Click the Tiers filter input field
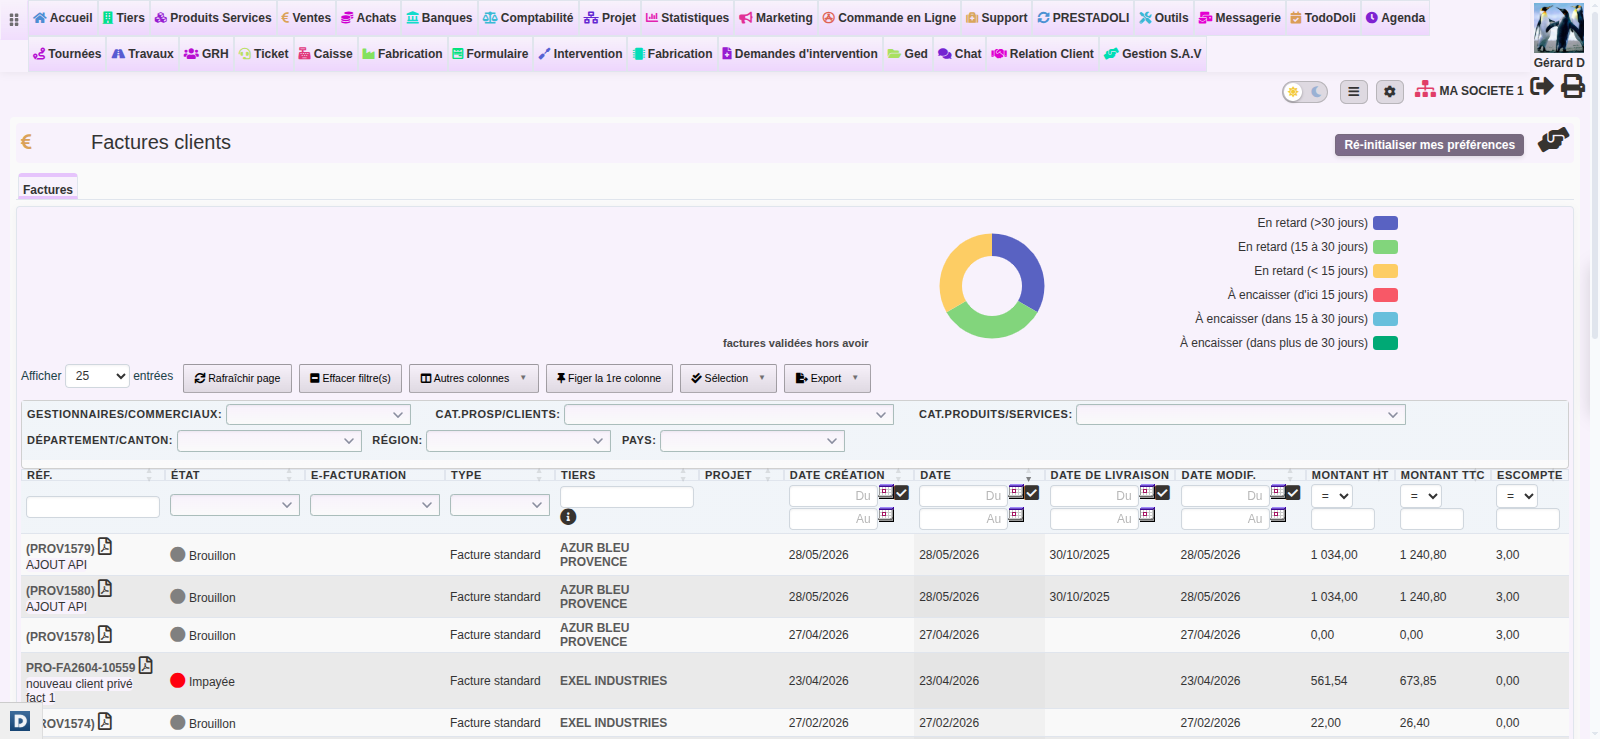 (627, 497)
